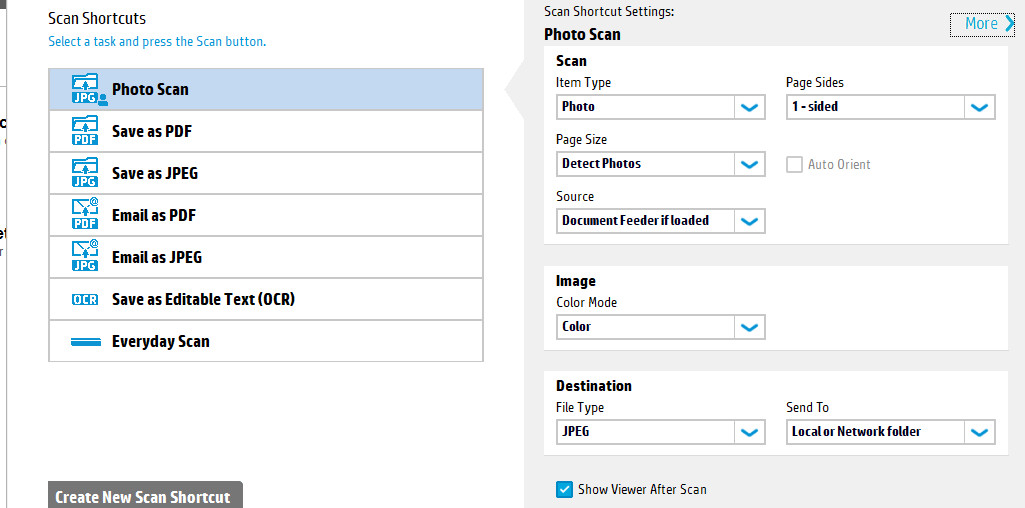Choose the Everyday Scan shortcut

click(x=266, y=341)
